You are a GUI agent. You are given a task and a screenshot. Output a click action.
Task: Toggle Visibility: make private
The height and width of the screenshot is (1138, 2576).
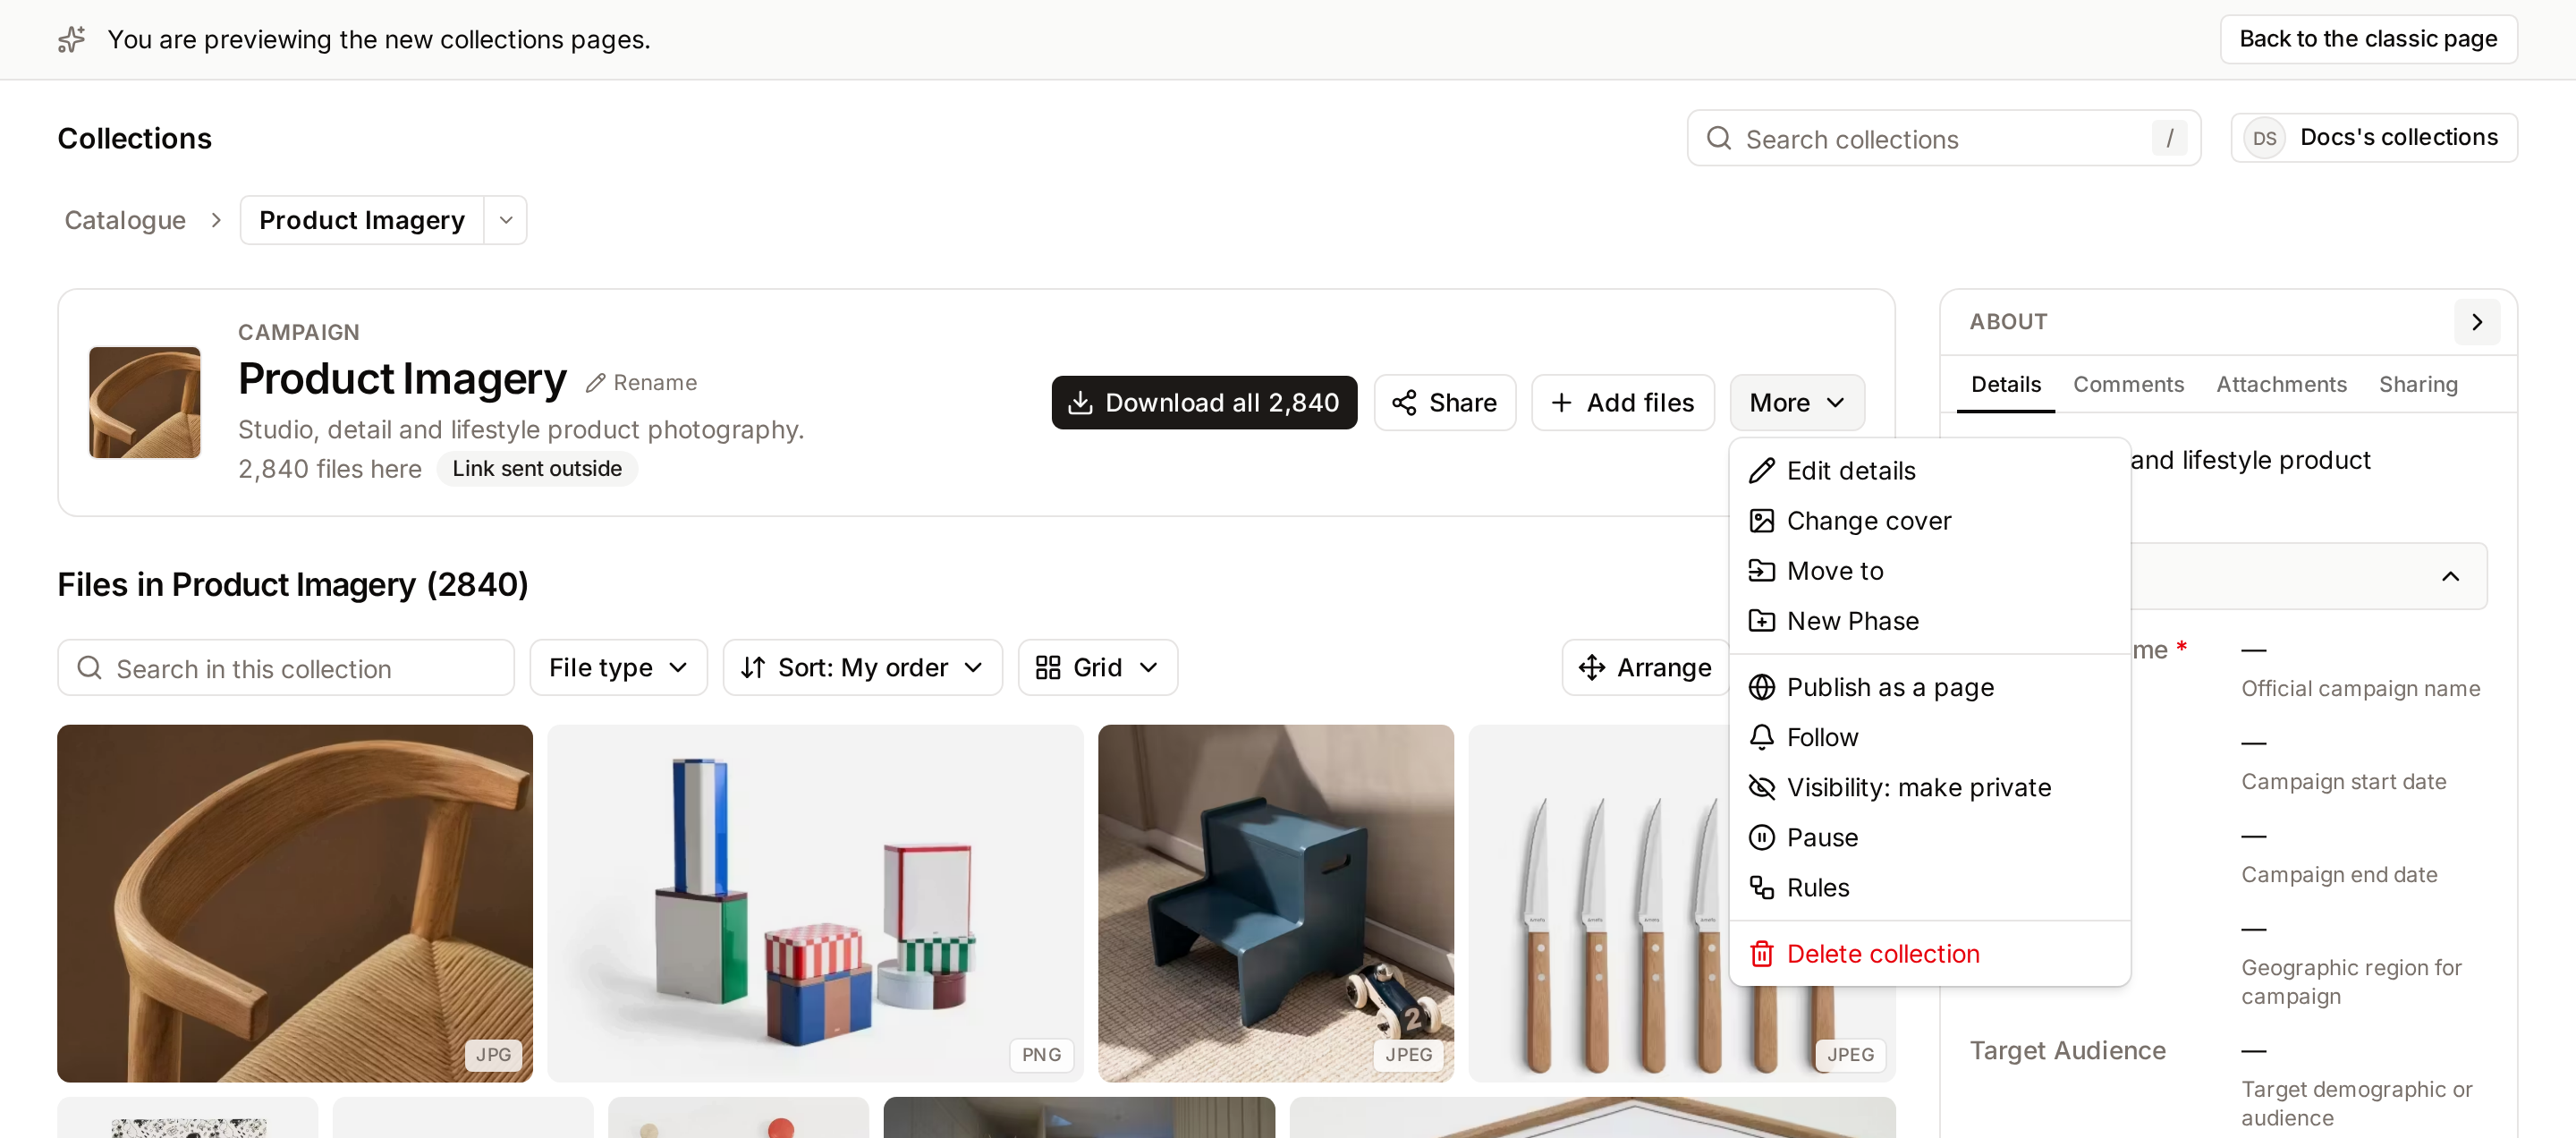click(x=1930, y=787)
